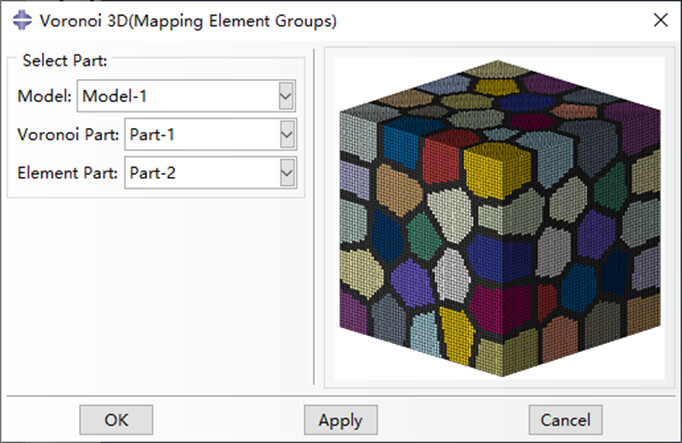Select the Model-1 combo box field
This screenshot has width=682, height=443.
pyautogui.click(x=187, y=96)
